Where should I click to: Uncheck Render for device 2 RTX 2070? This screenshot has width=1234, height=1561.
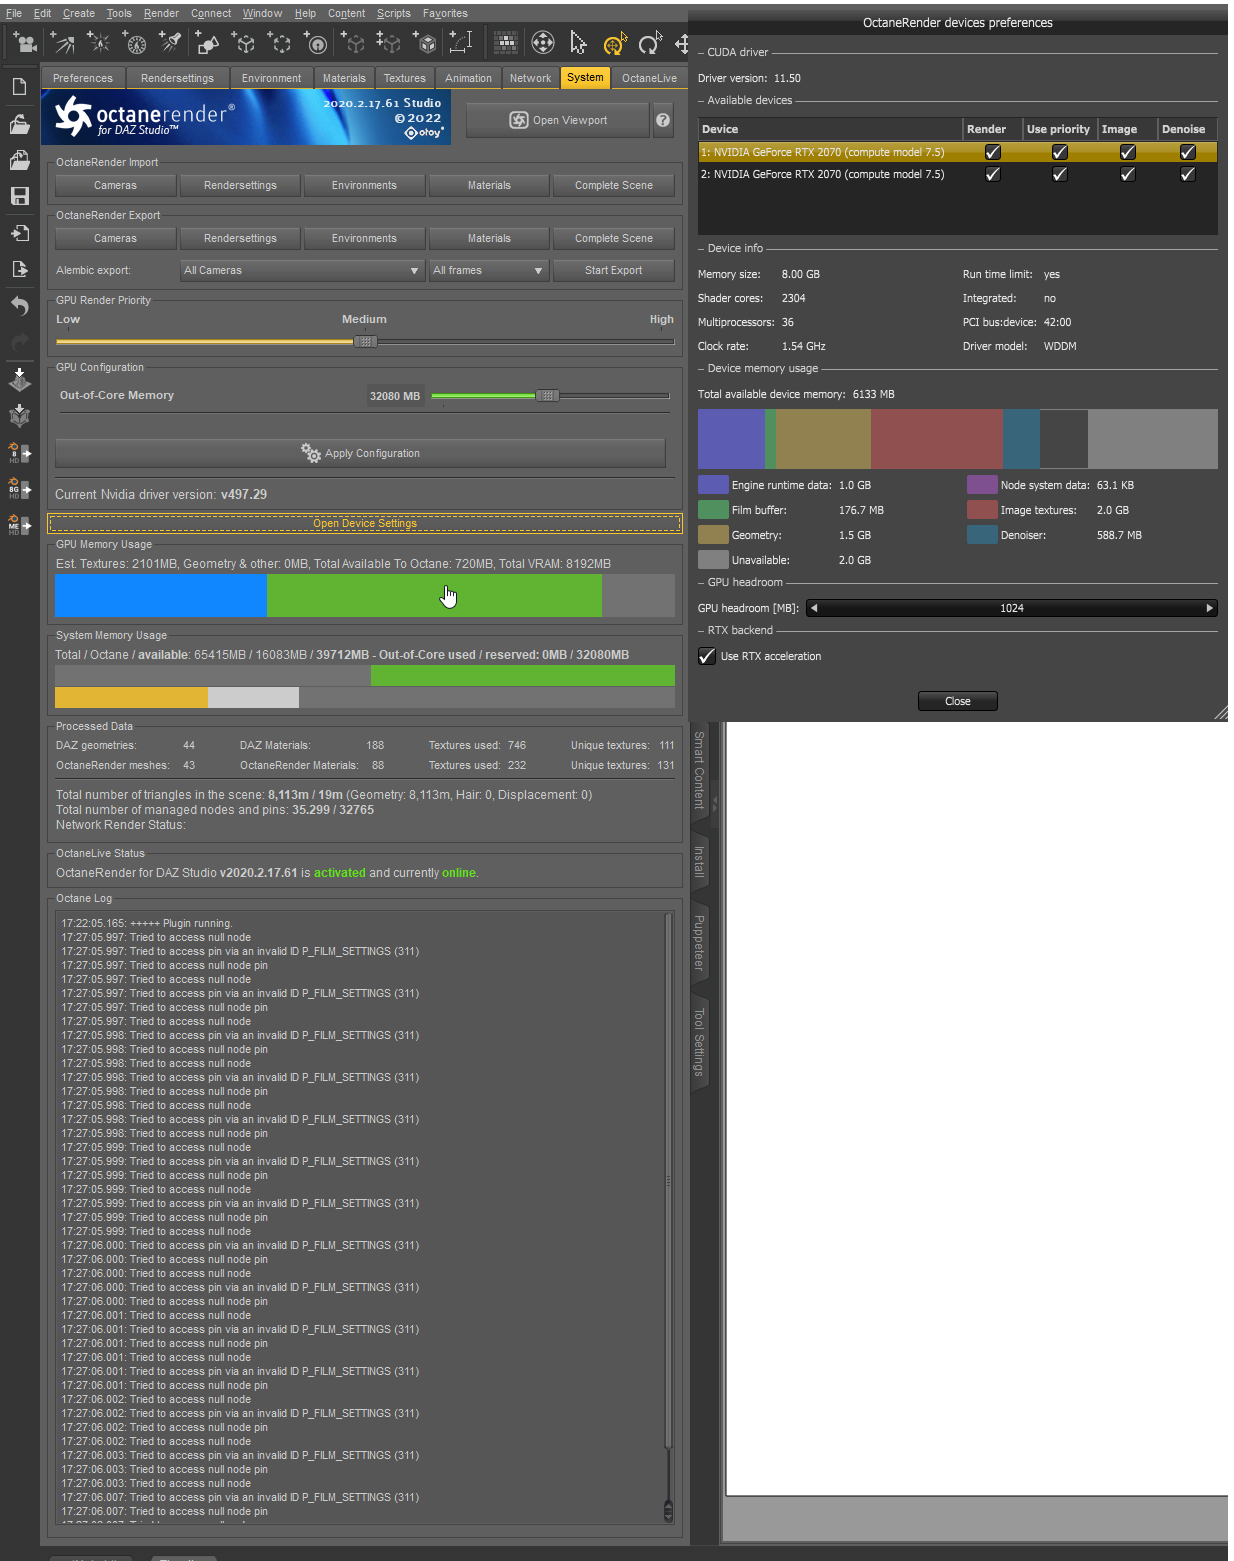(993, 174)
